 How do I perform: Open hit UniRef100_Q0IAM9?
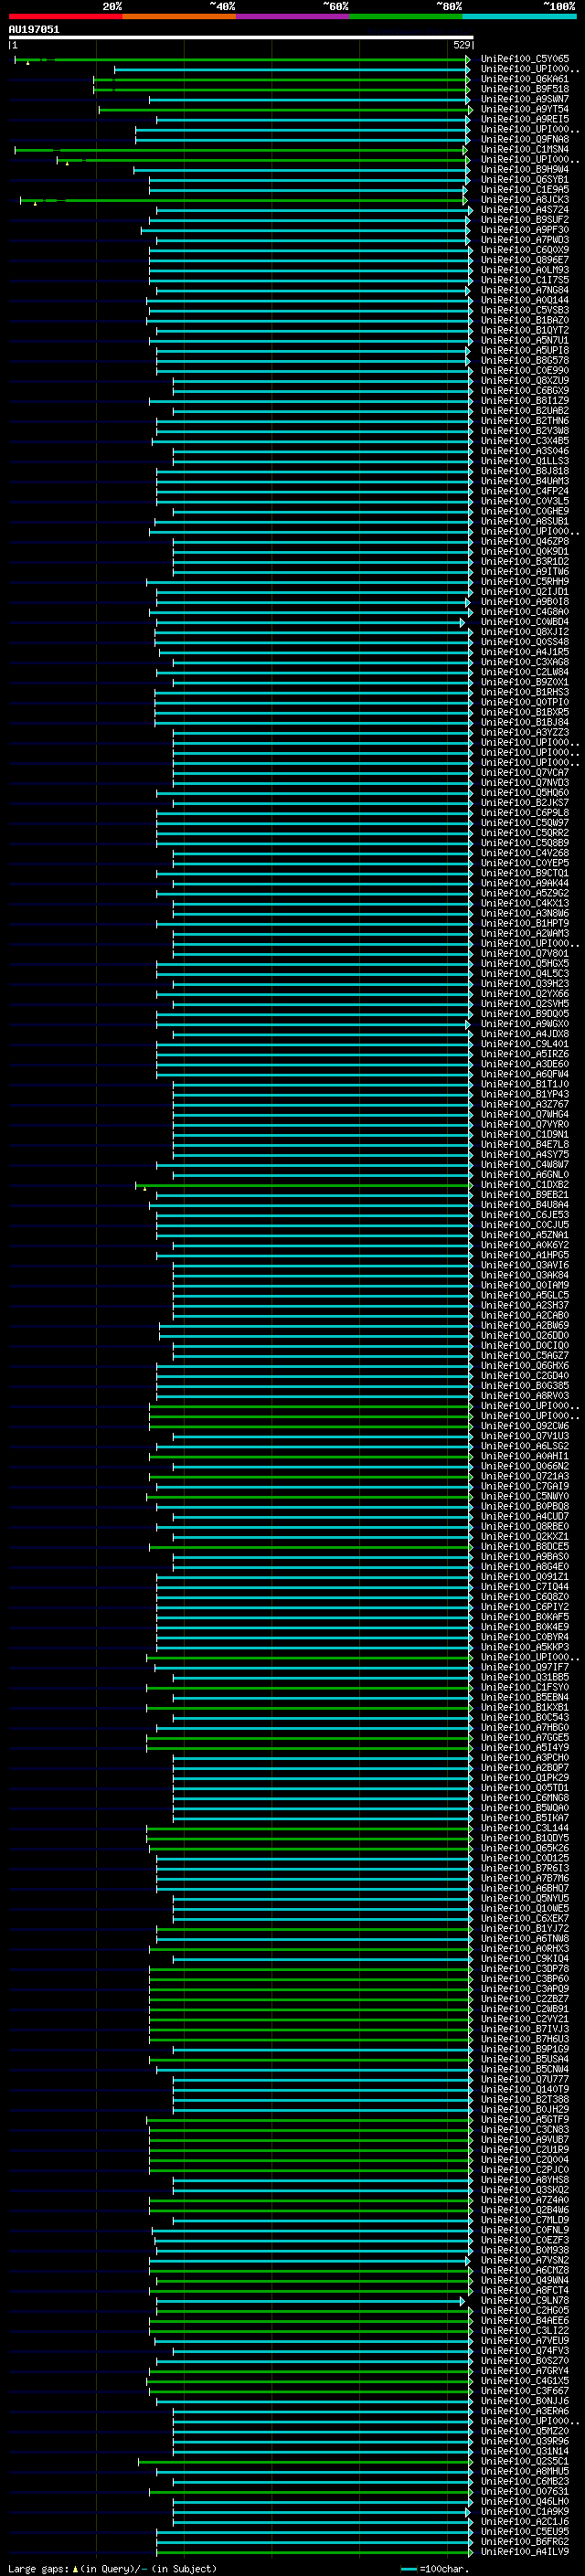click(x=525, y=1285)
